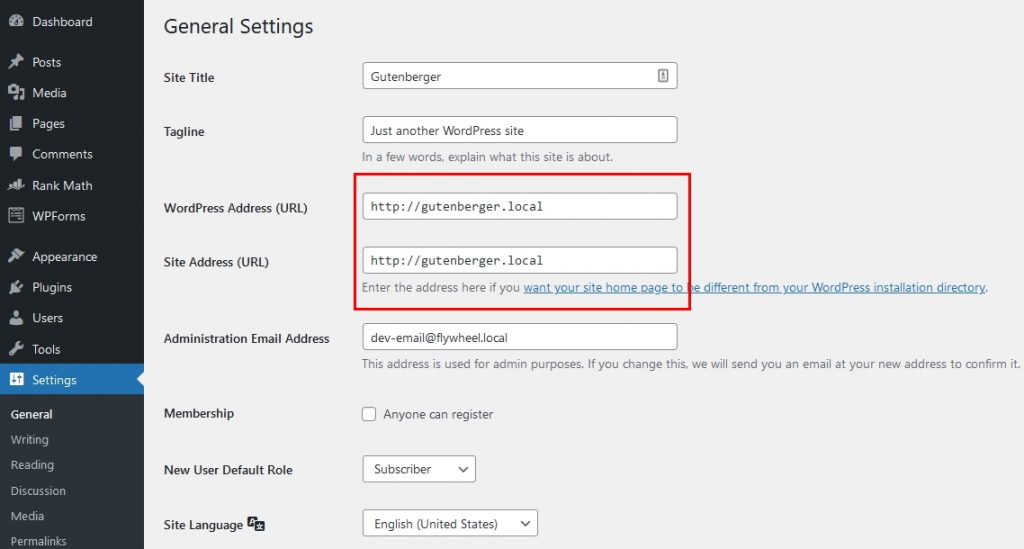The image size is (1024, 549).
Task: Click the WPForms icon
Action: (16, 216)
